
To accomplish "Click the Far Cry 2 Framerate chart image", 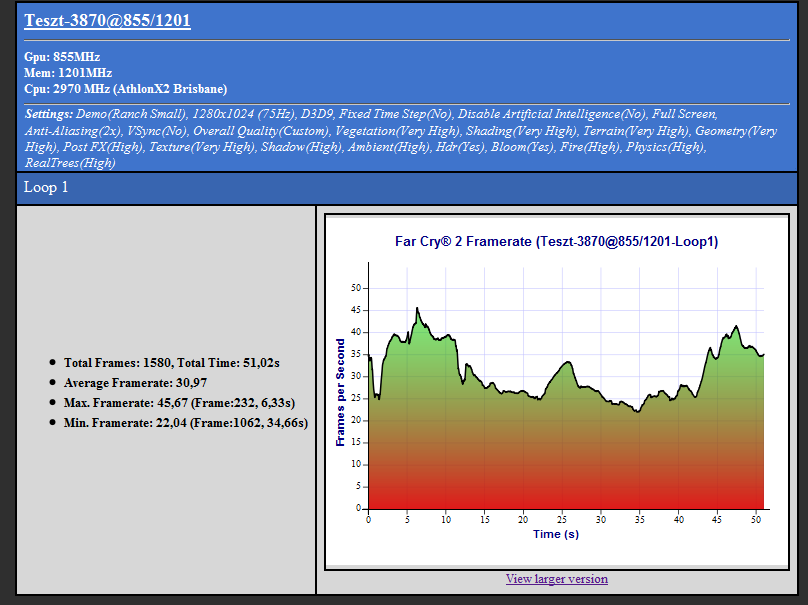I will point(557,392).
